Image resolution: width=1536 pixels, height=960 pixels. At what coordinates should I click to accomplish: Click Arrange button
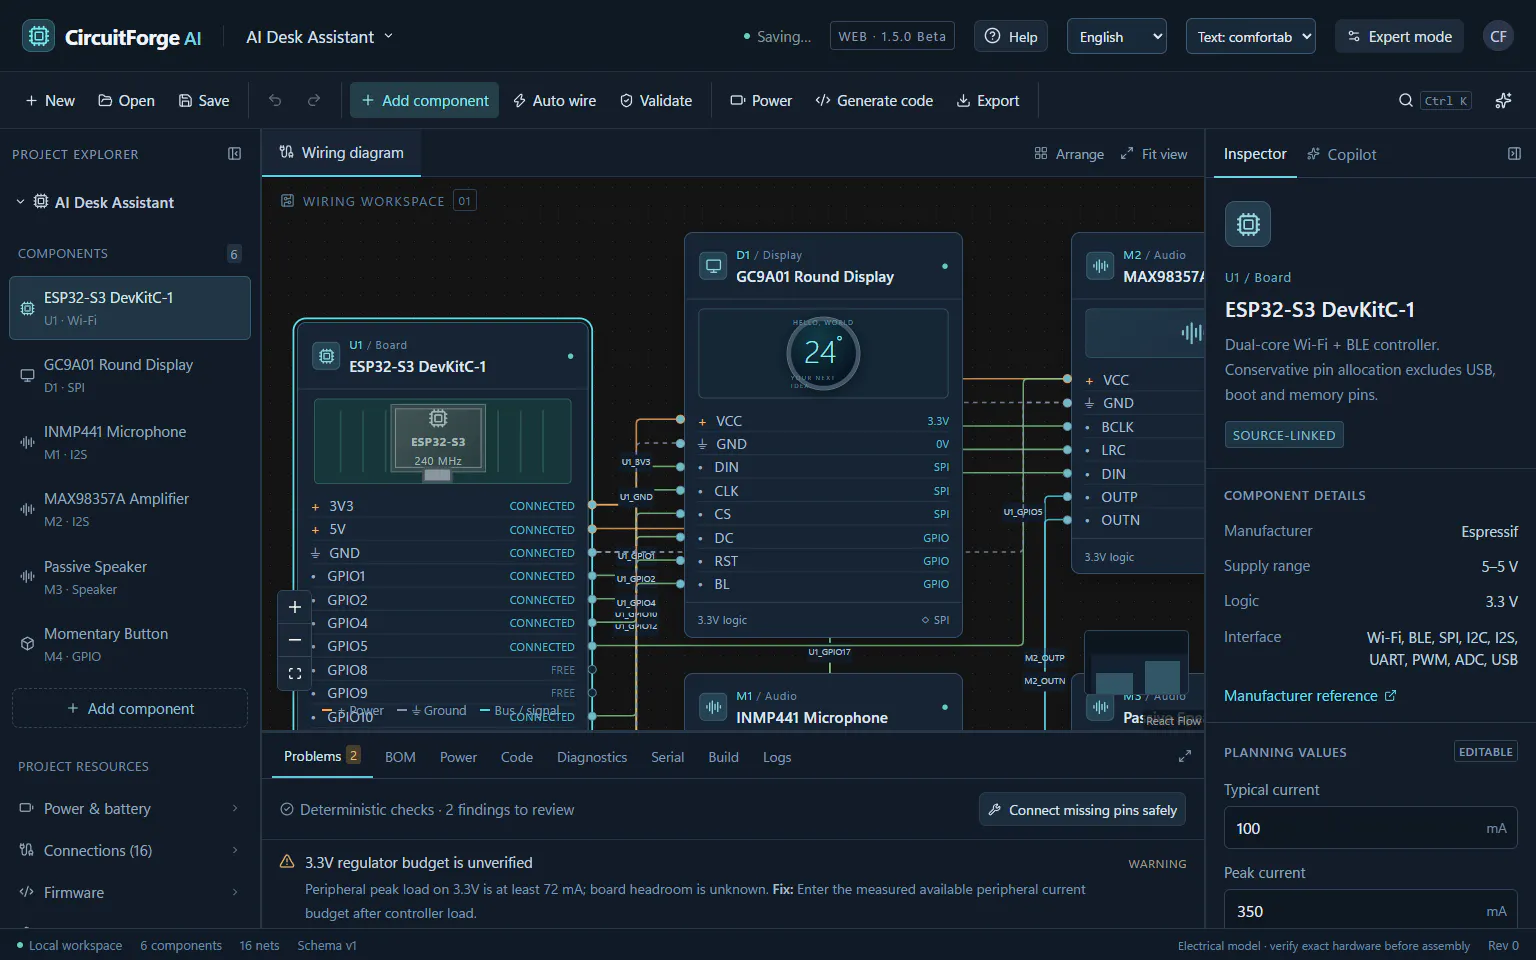click(x=1069, y=154)
